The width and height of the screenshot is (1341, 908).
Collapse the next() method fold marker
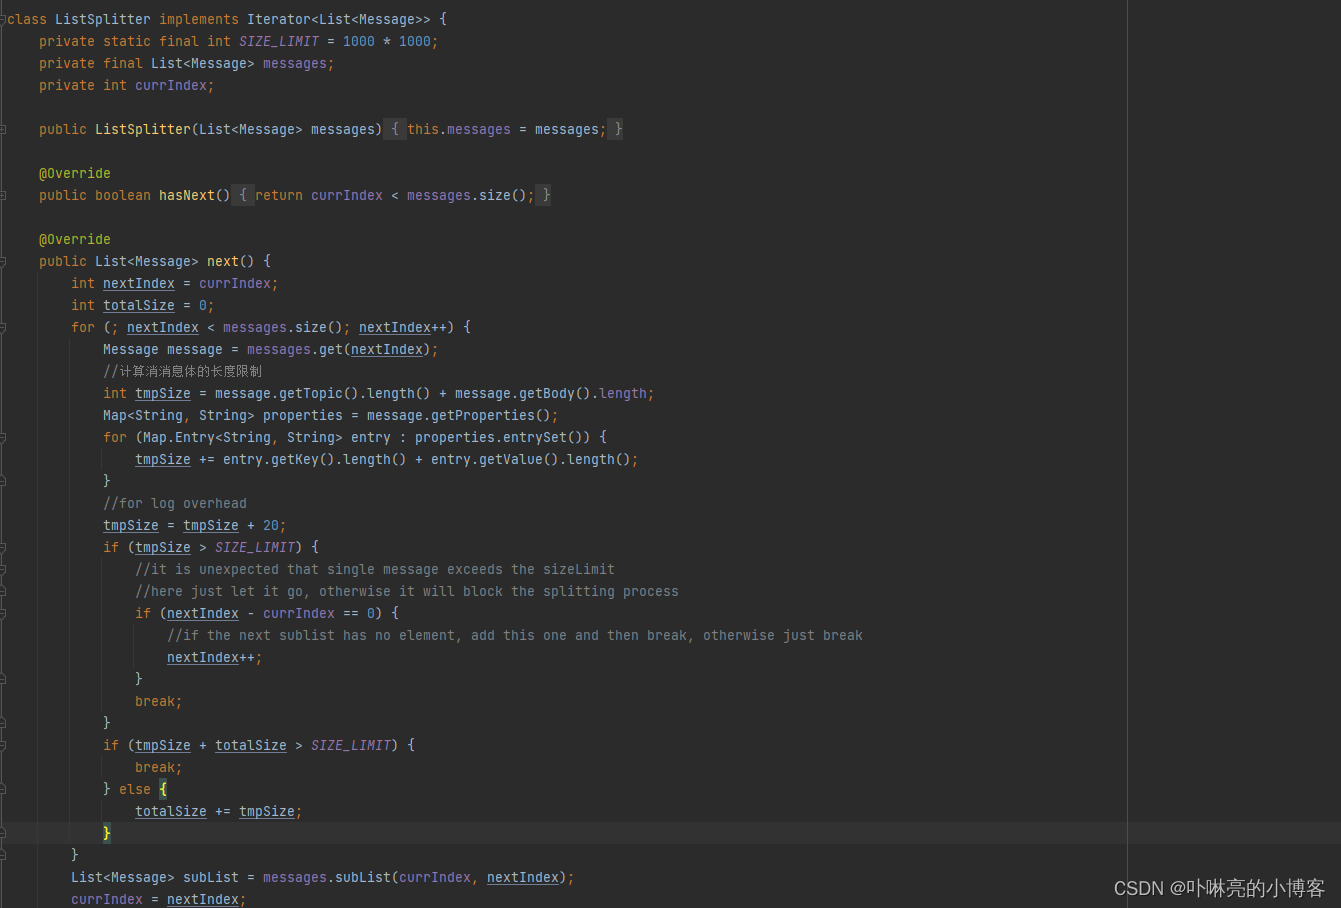tap(3, 261)
